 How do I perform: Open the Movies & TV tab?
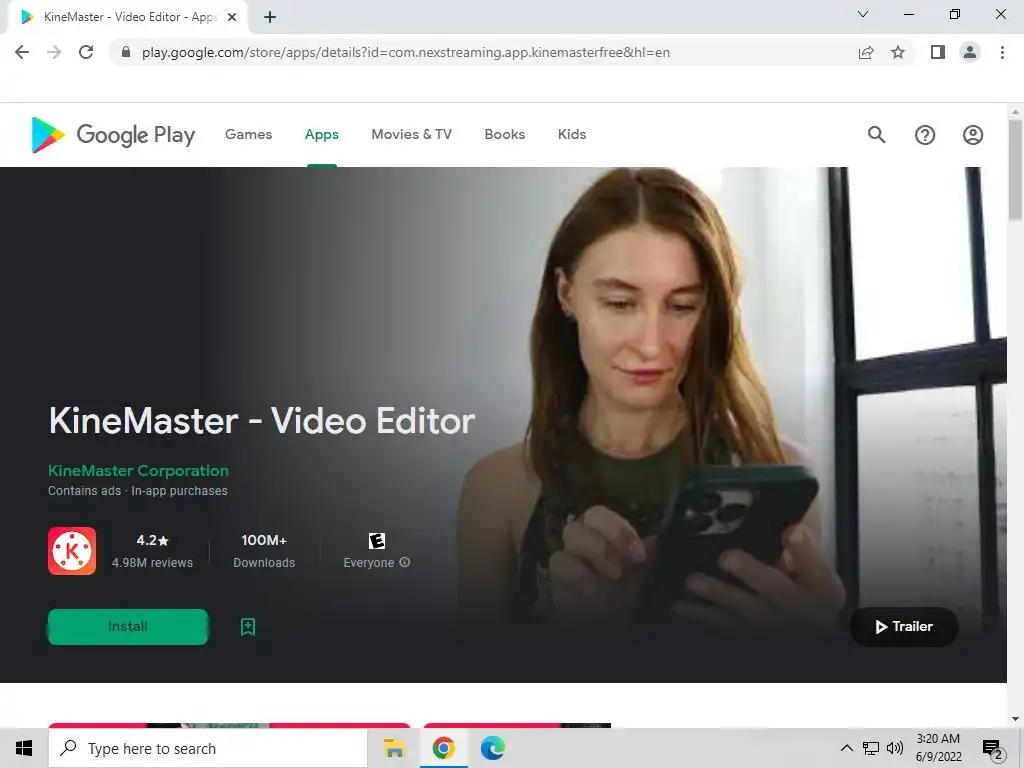(x=411, y=135)
